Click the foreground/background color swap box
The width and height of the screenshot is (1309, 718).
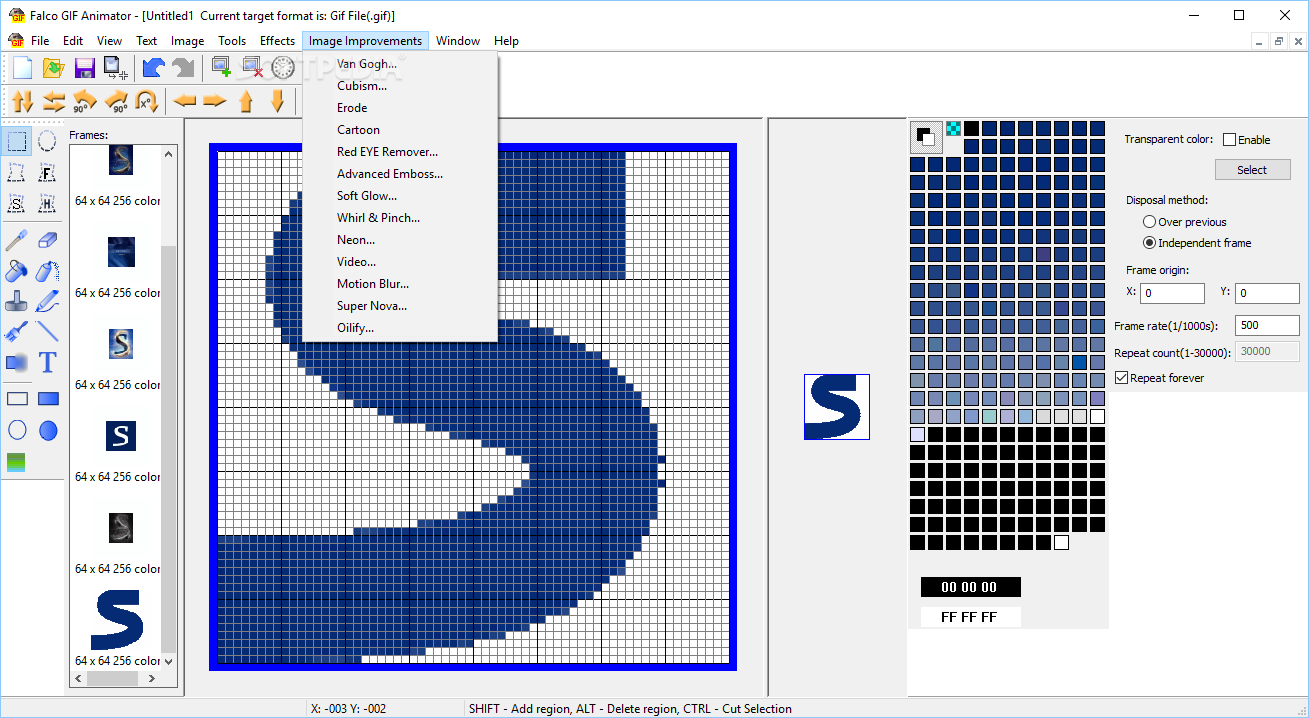click(x=925, y=137)
